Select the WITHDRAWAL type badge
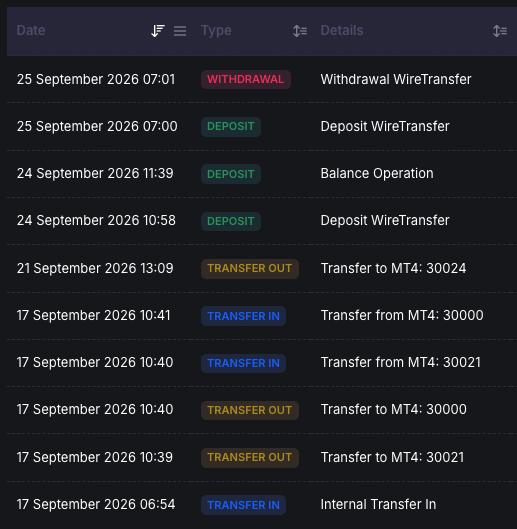 click(x=246, y=79)
